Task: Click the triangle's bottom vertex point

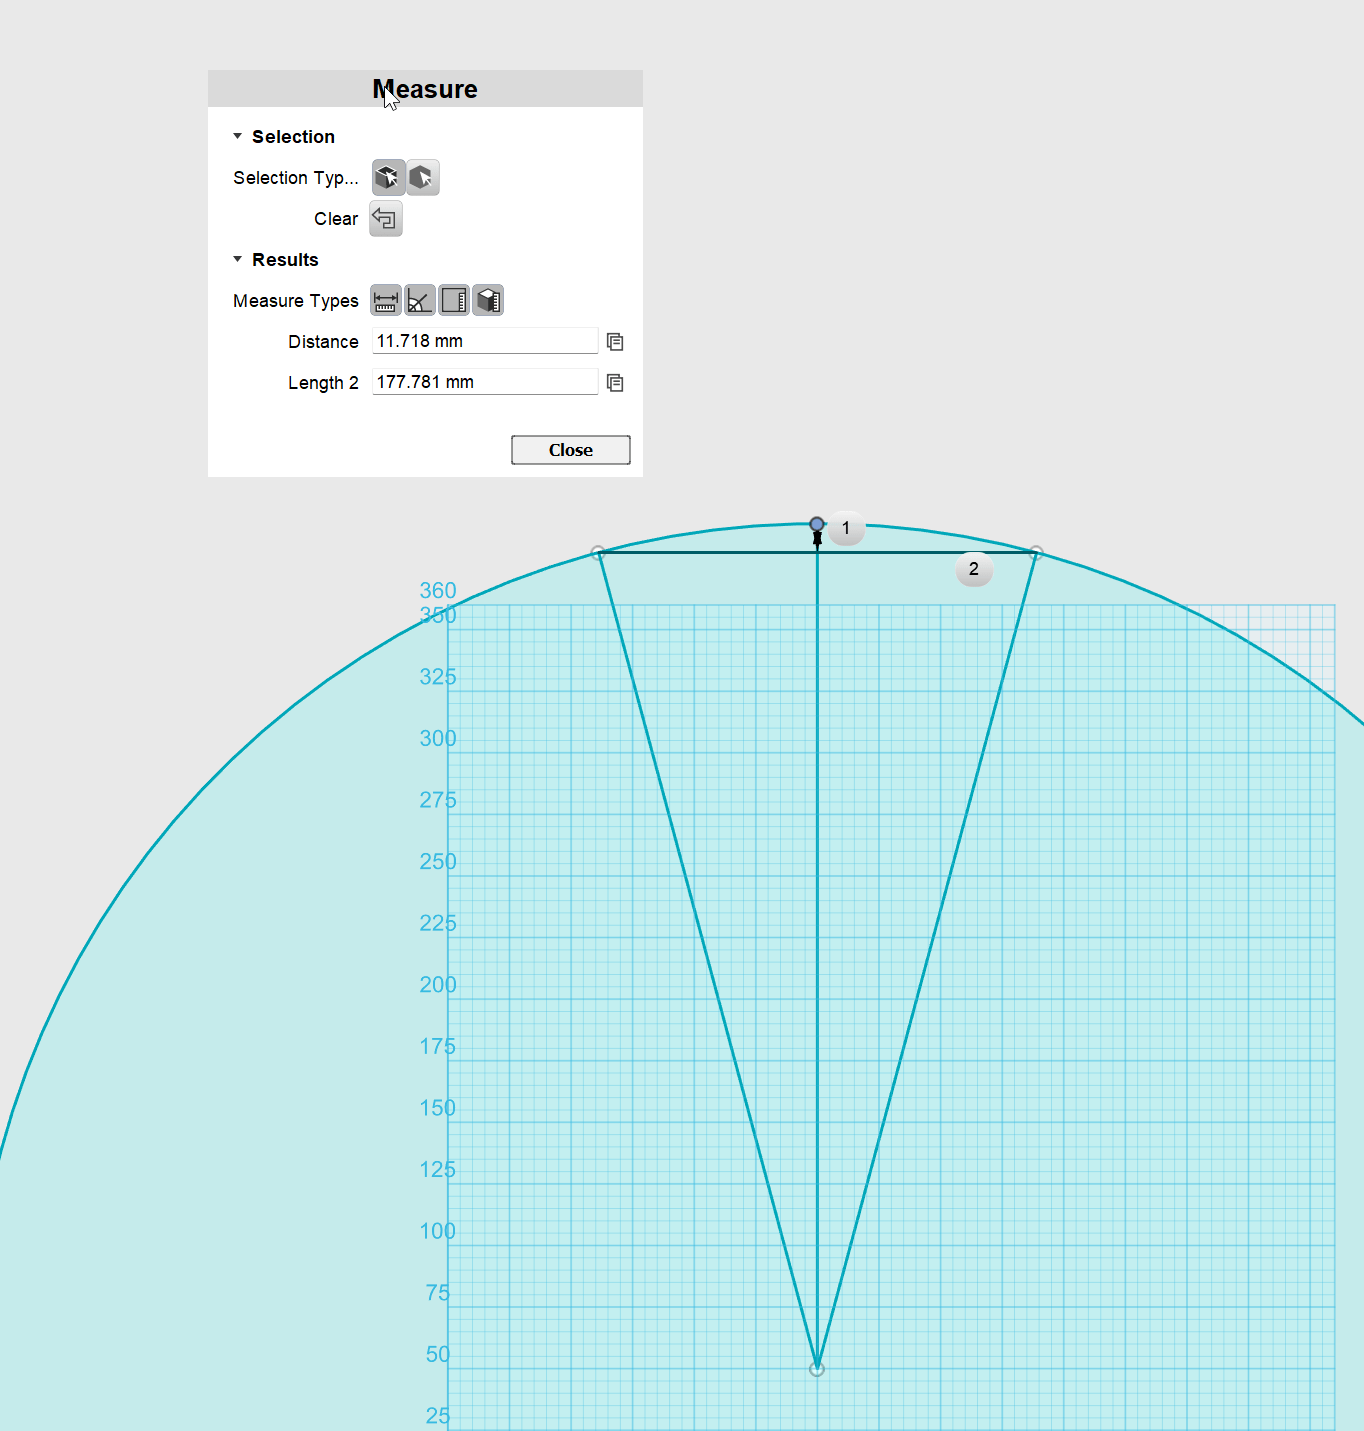Action: click(x=817, y=1369)
